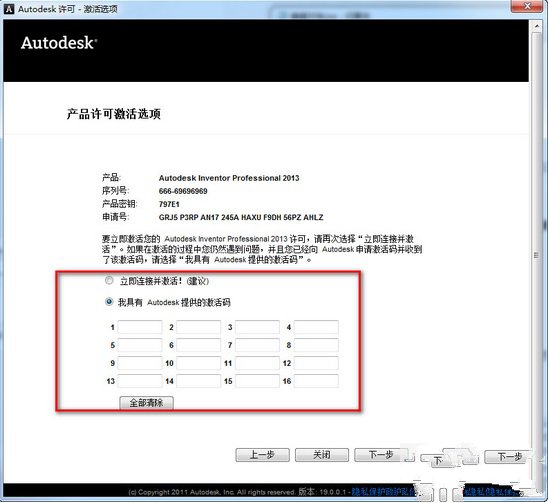Click activation code field 9

140,363
